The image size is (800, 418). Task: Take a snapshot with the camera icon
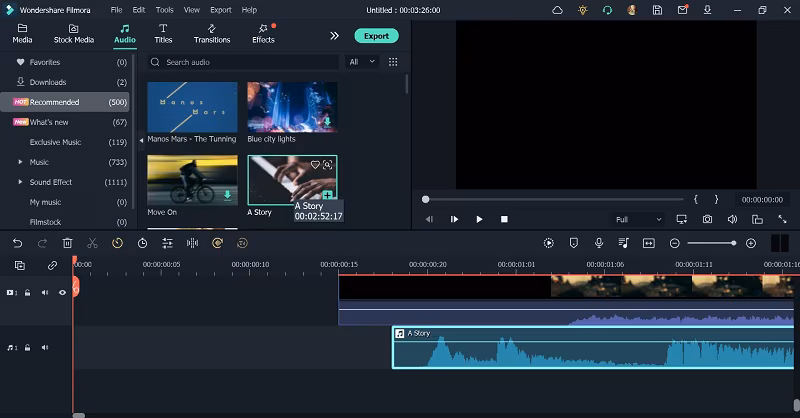pyautogui.click(x=707, y=219)
